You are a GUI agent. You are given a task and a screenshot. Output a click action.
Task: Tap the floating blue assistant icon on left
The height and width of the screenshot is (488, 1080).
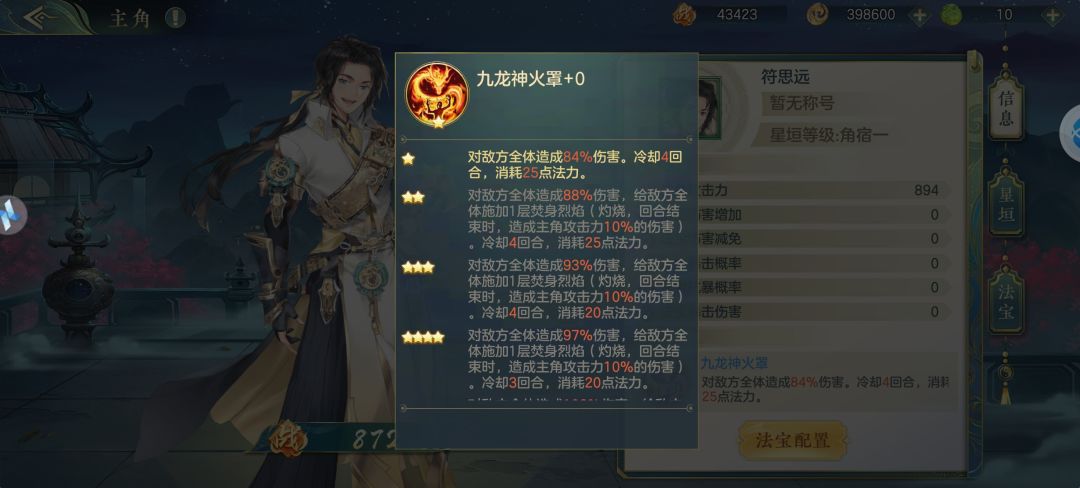coord(10,215)
